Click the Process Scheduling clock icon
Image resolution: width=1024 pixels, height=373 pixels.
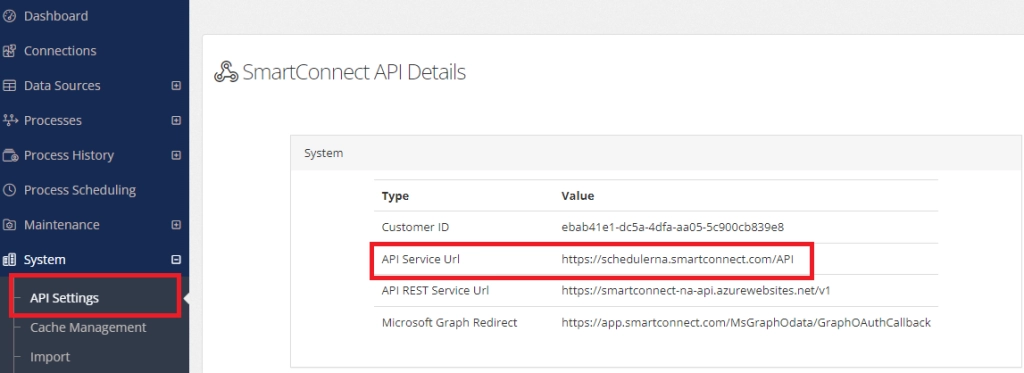(9, 190)
